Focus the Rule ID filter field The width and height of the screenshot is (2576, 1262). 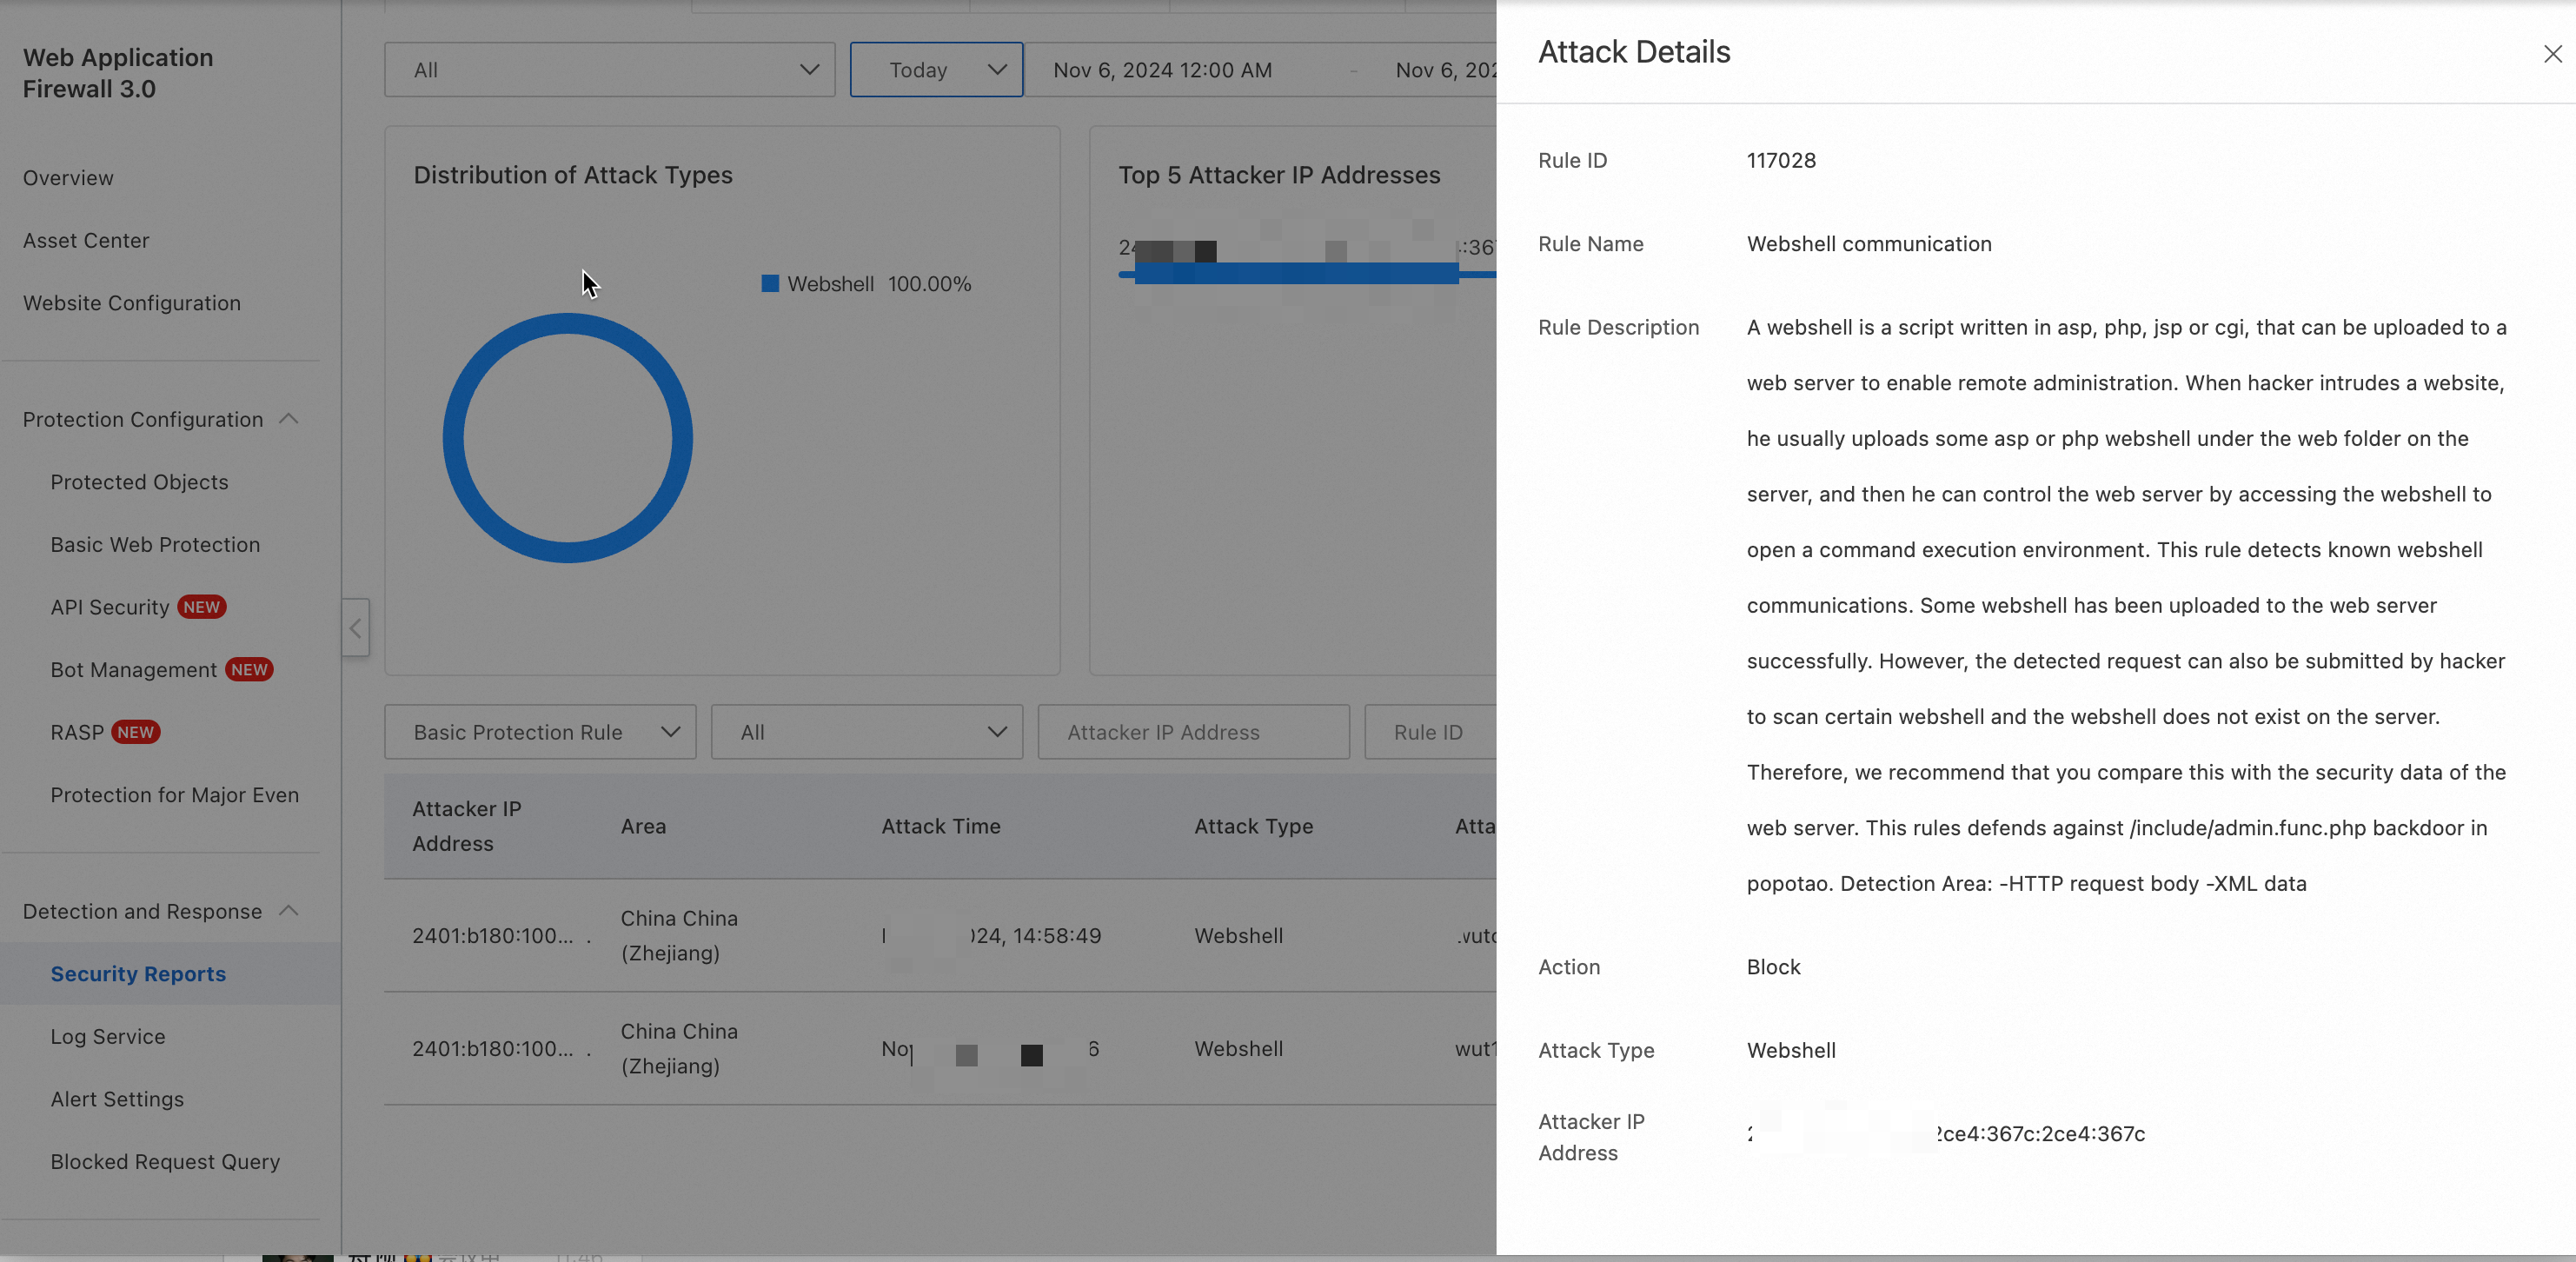(1430, 732)
